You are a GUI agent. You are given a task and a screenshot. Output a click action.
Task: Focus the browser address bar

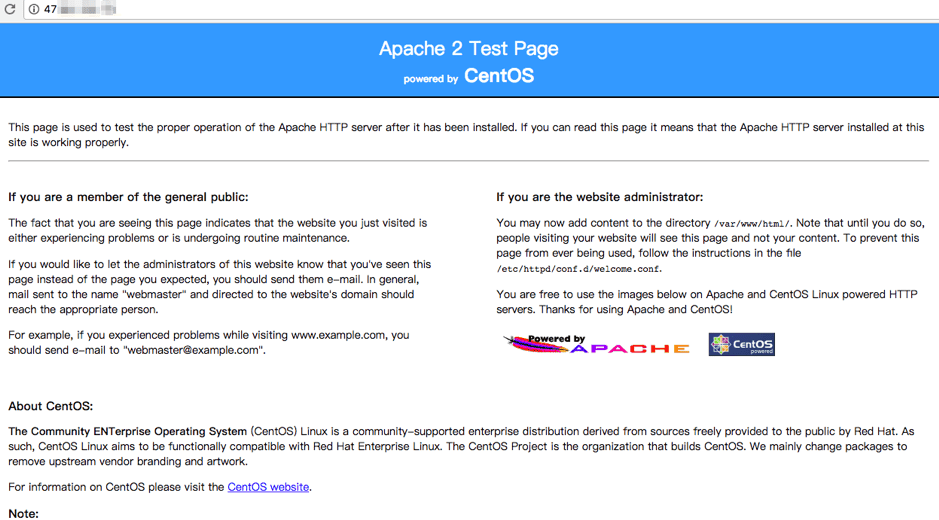pos(481,10)
